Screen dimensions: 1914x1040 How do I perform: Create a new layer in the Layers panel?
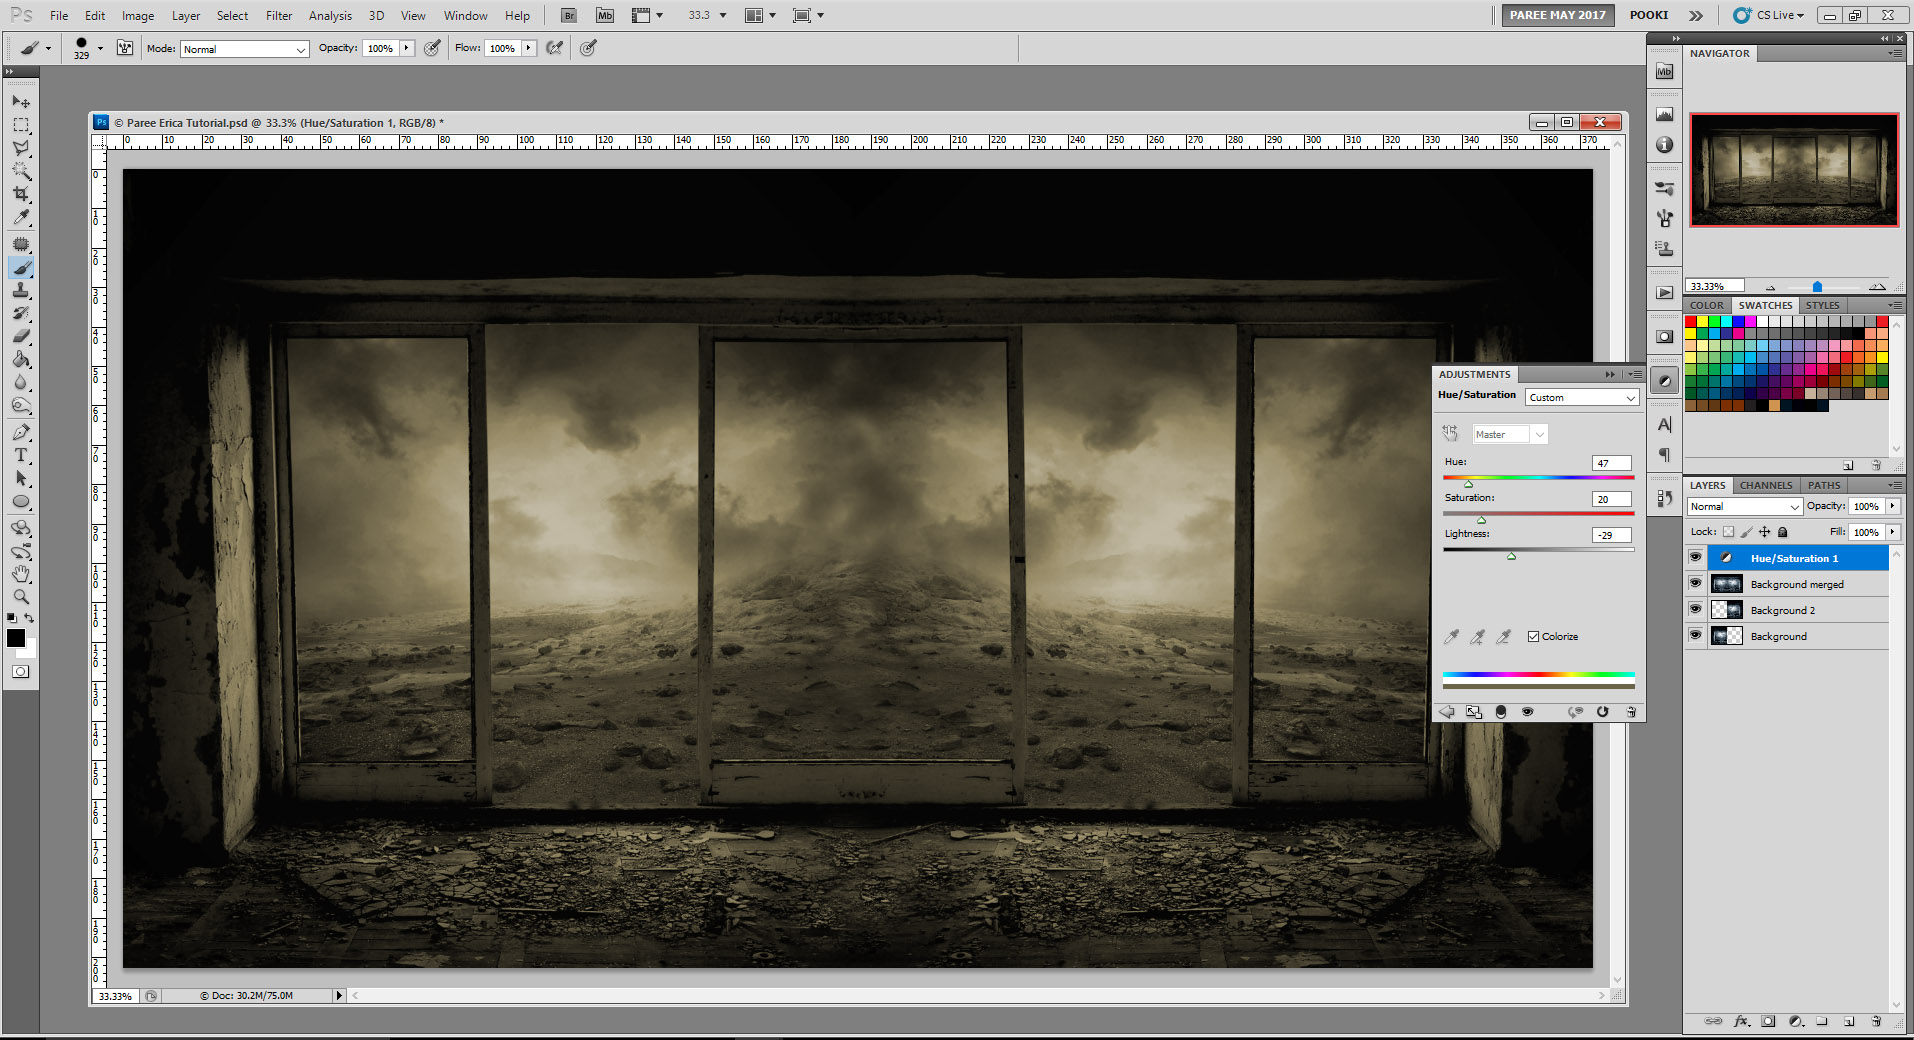click(x=1848, y=1021)
